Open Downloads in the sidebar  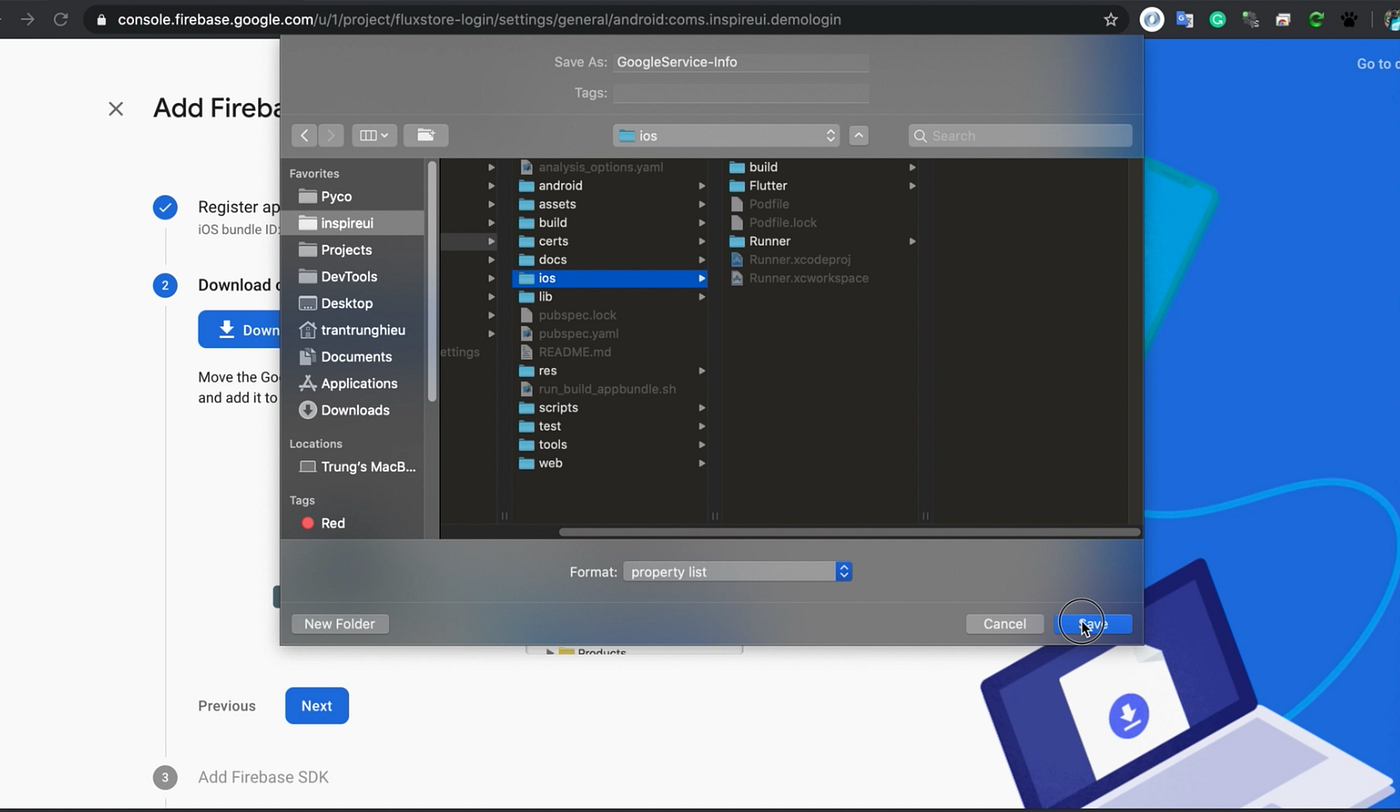(x=353, y=410)
